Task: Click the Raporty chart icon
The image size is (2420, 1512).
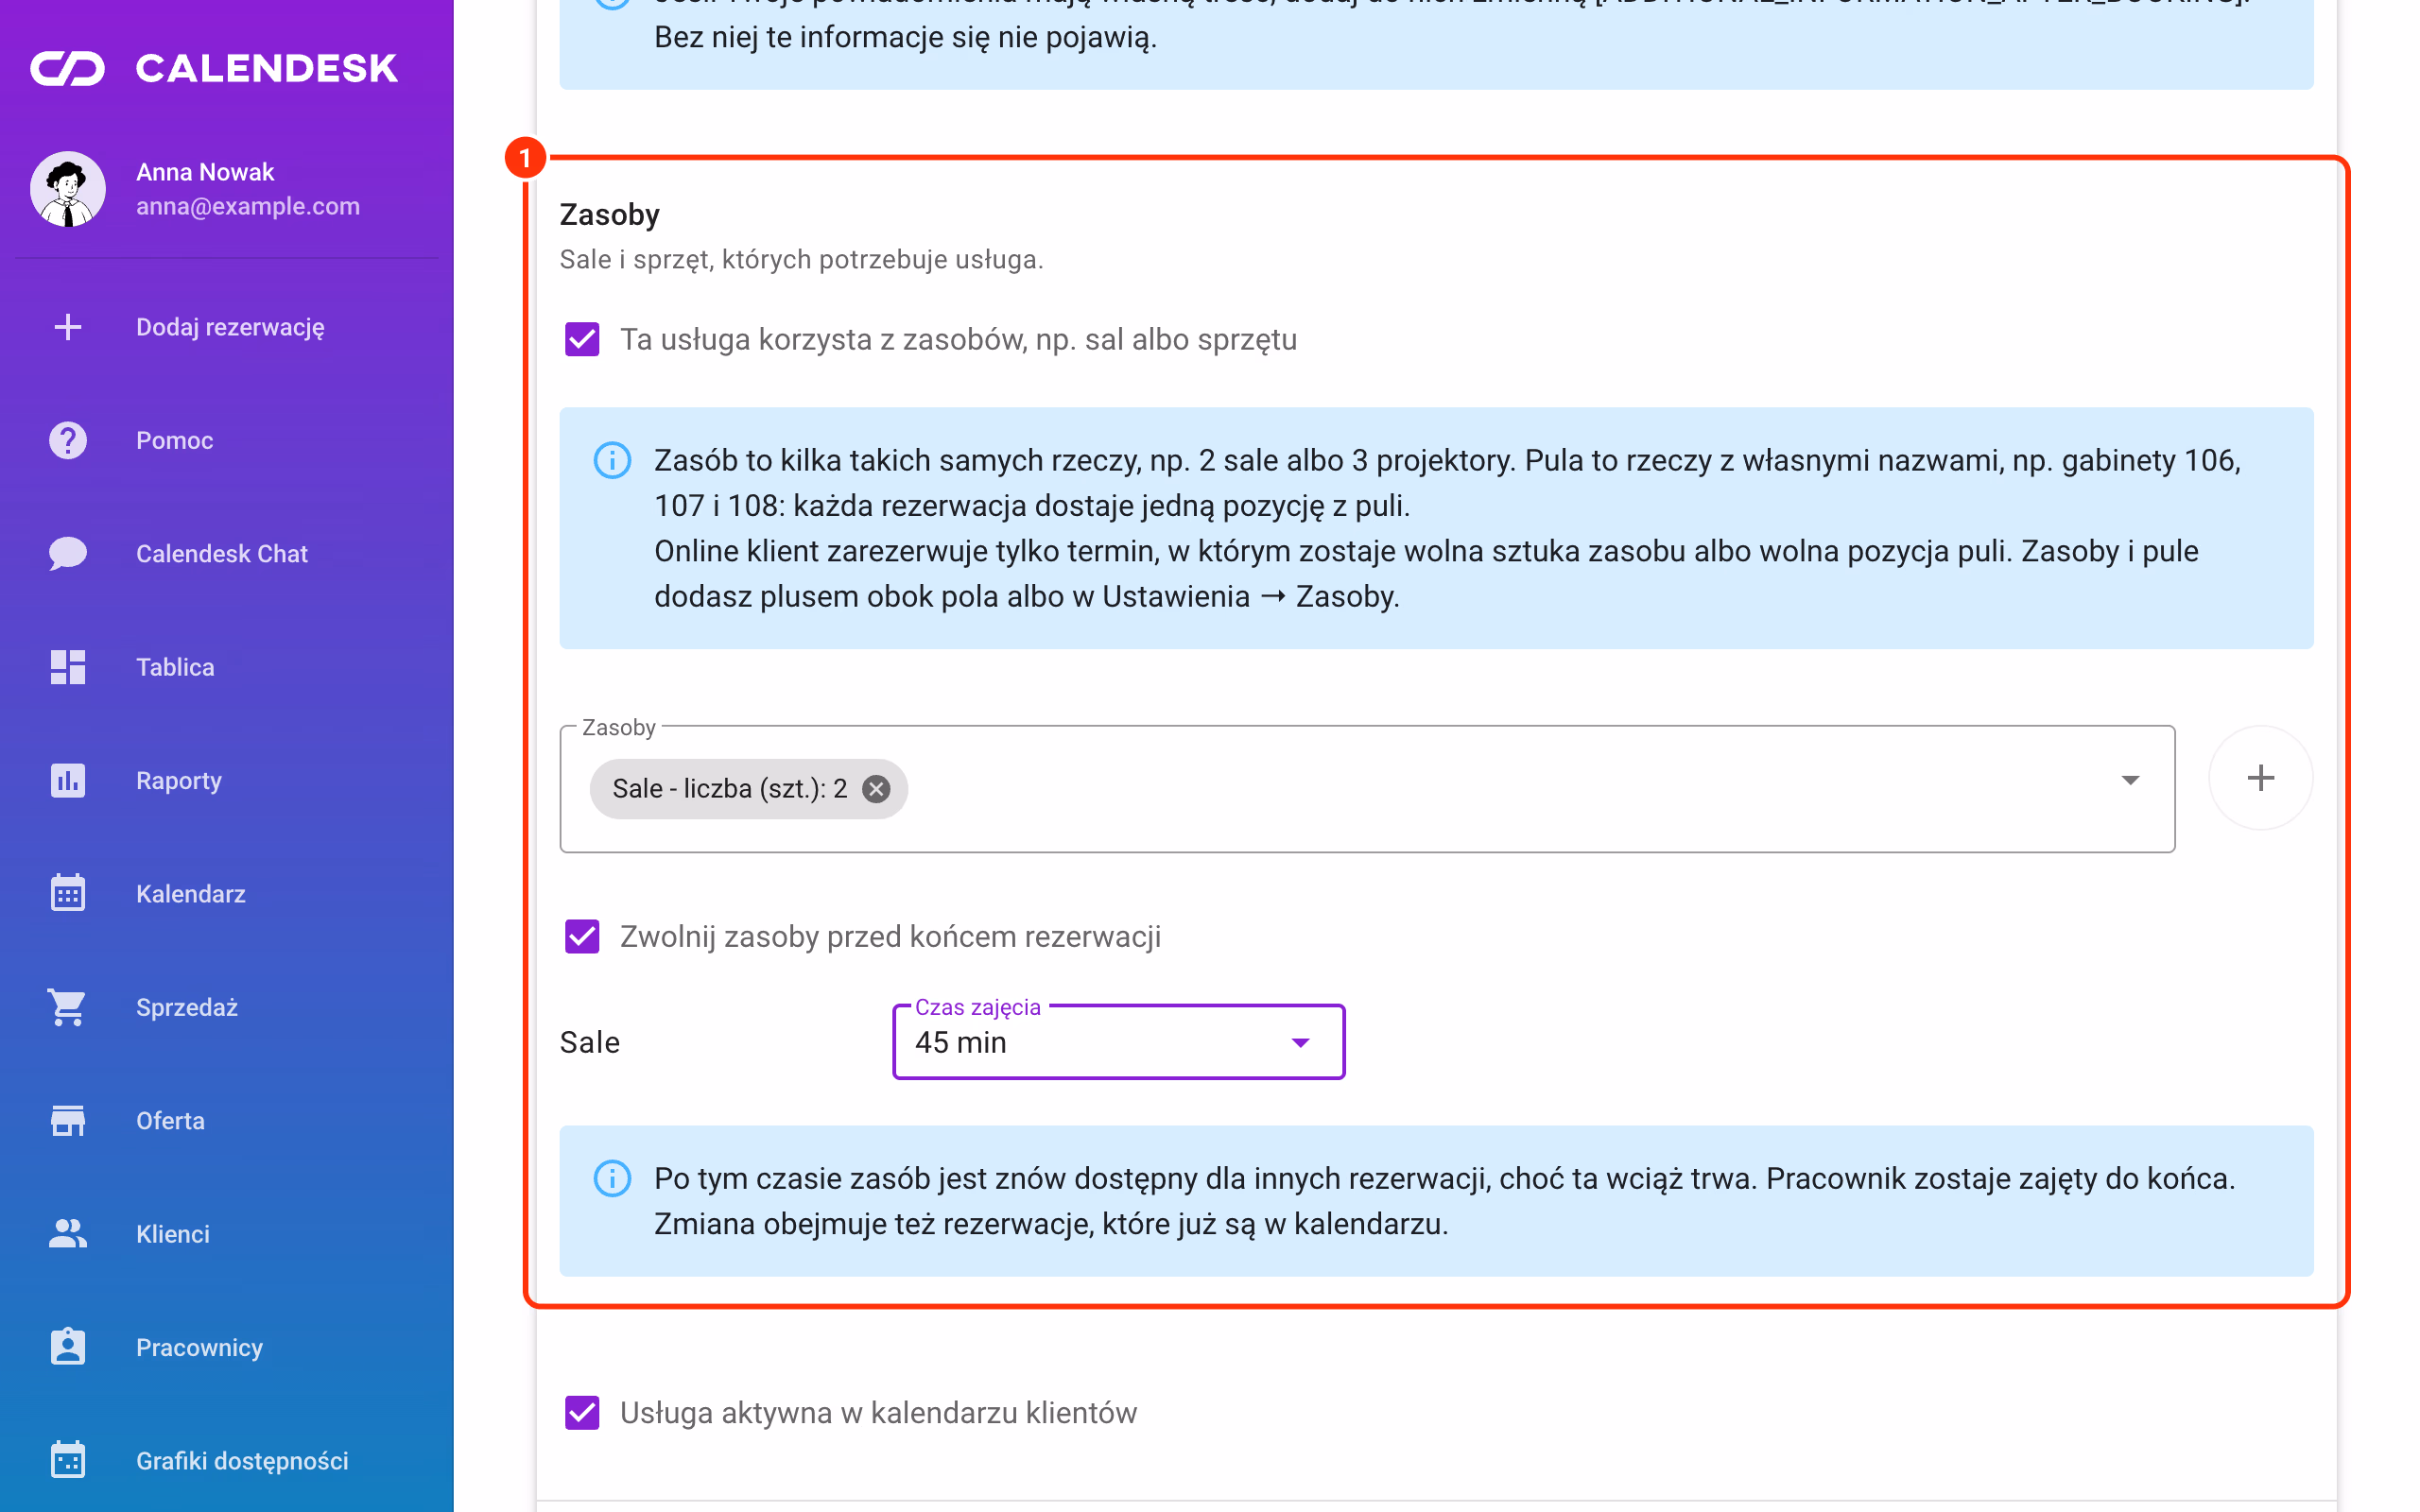Action: point(68,780)
